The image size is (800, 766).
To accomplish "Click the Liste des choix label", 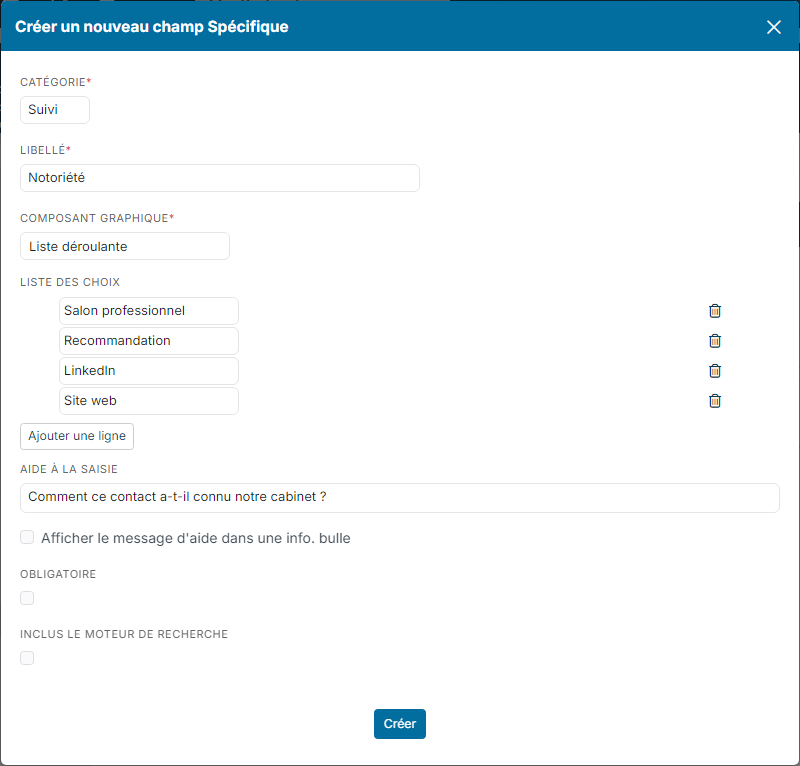I will 70,282.
